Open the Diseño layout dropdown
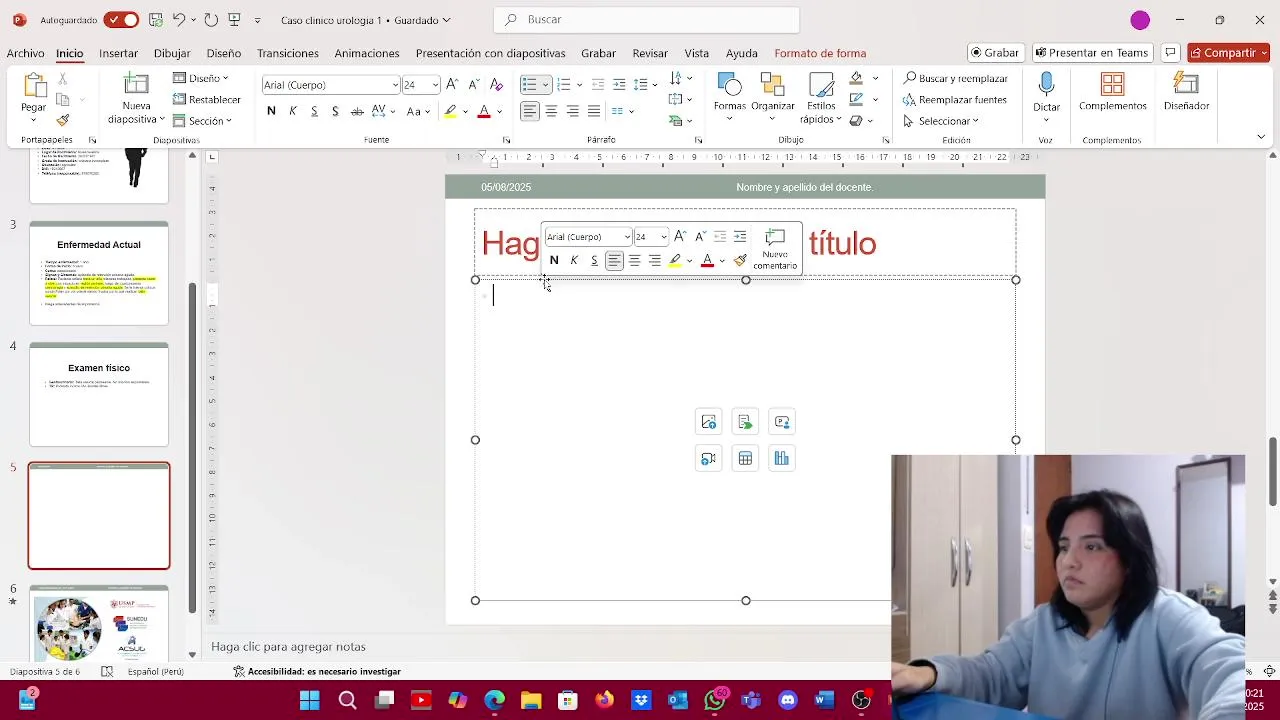The height and width of the screenshot is (720, 1280). pyautogui.click(x=201, y=78)
